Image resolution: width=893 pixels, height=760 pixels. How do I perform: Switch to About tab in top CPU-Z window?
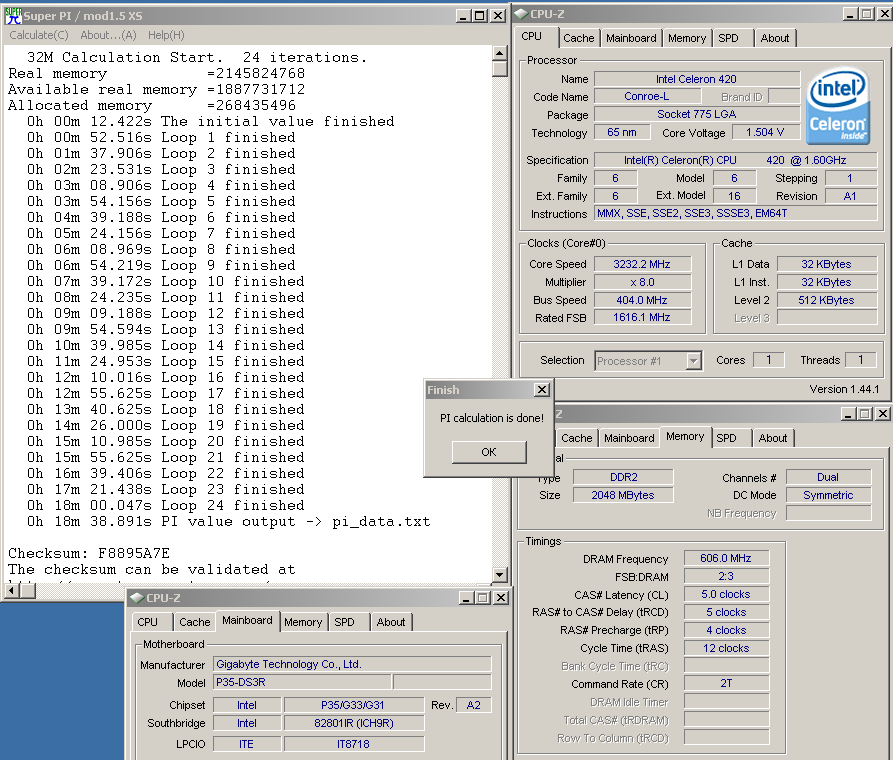(775, 38)
